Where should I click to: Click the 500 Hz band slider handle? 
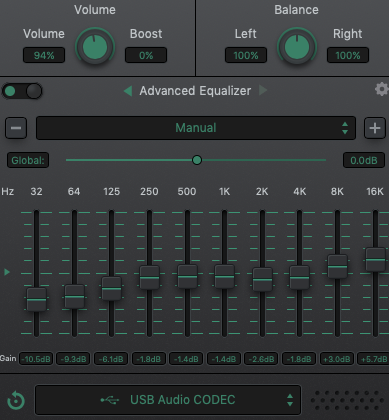pyautogui.click(x=187, y=277)
